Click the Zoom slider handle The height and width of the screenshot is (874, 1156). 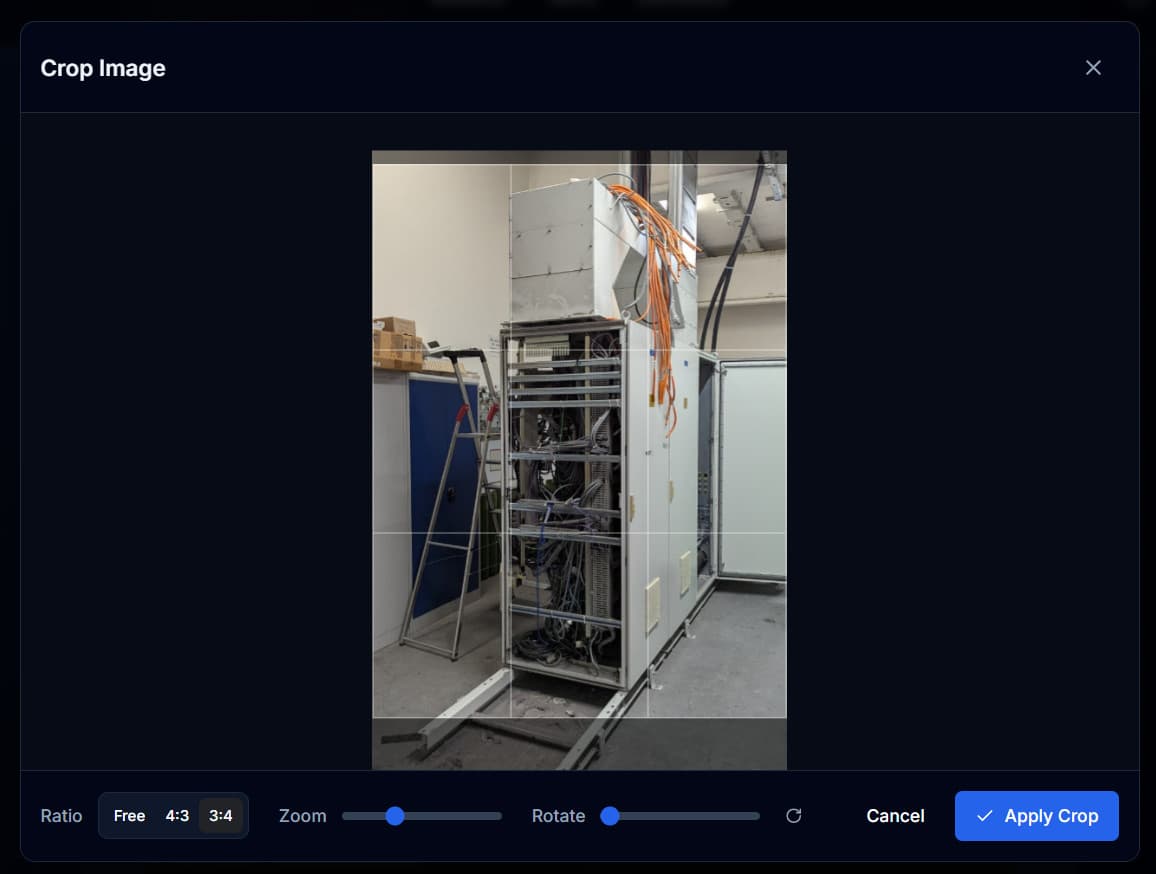point(395,816)
